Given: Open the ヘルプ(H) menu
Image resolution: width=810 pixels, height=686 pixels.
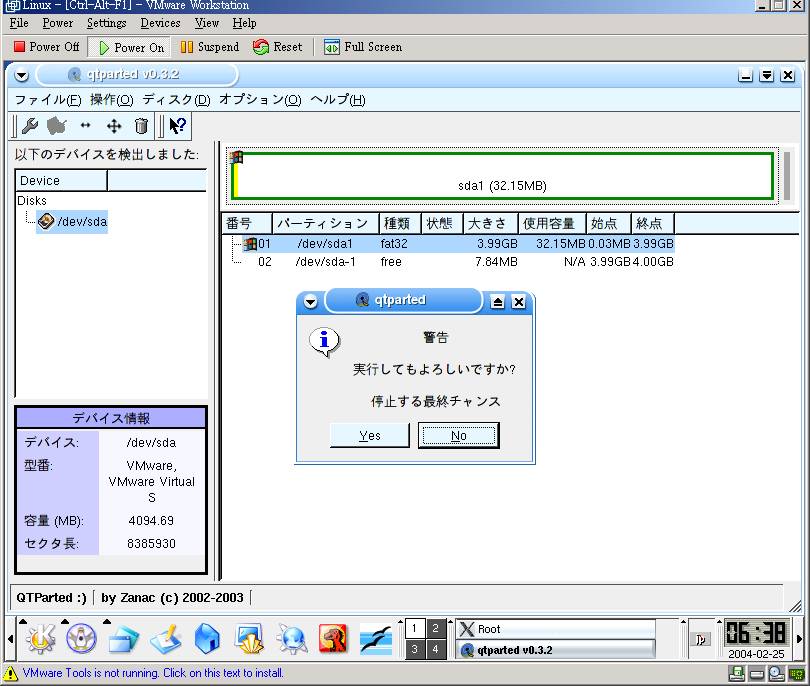Looking at the screenshot, I should click(338, 100).
